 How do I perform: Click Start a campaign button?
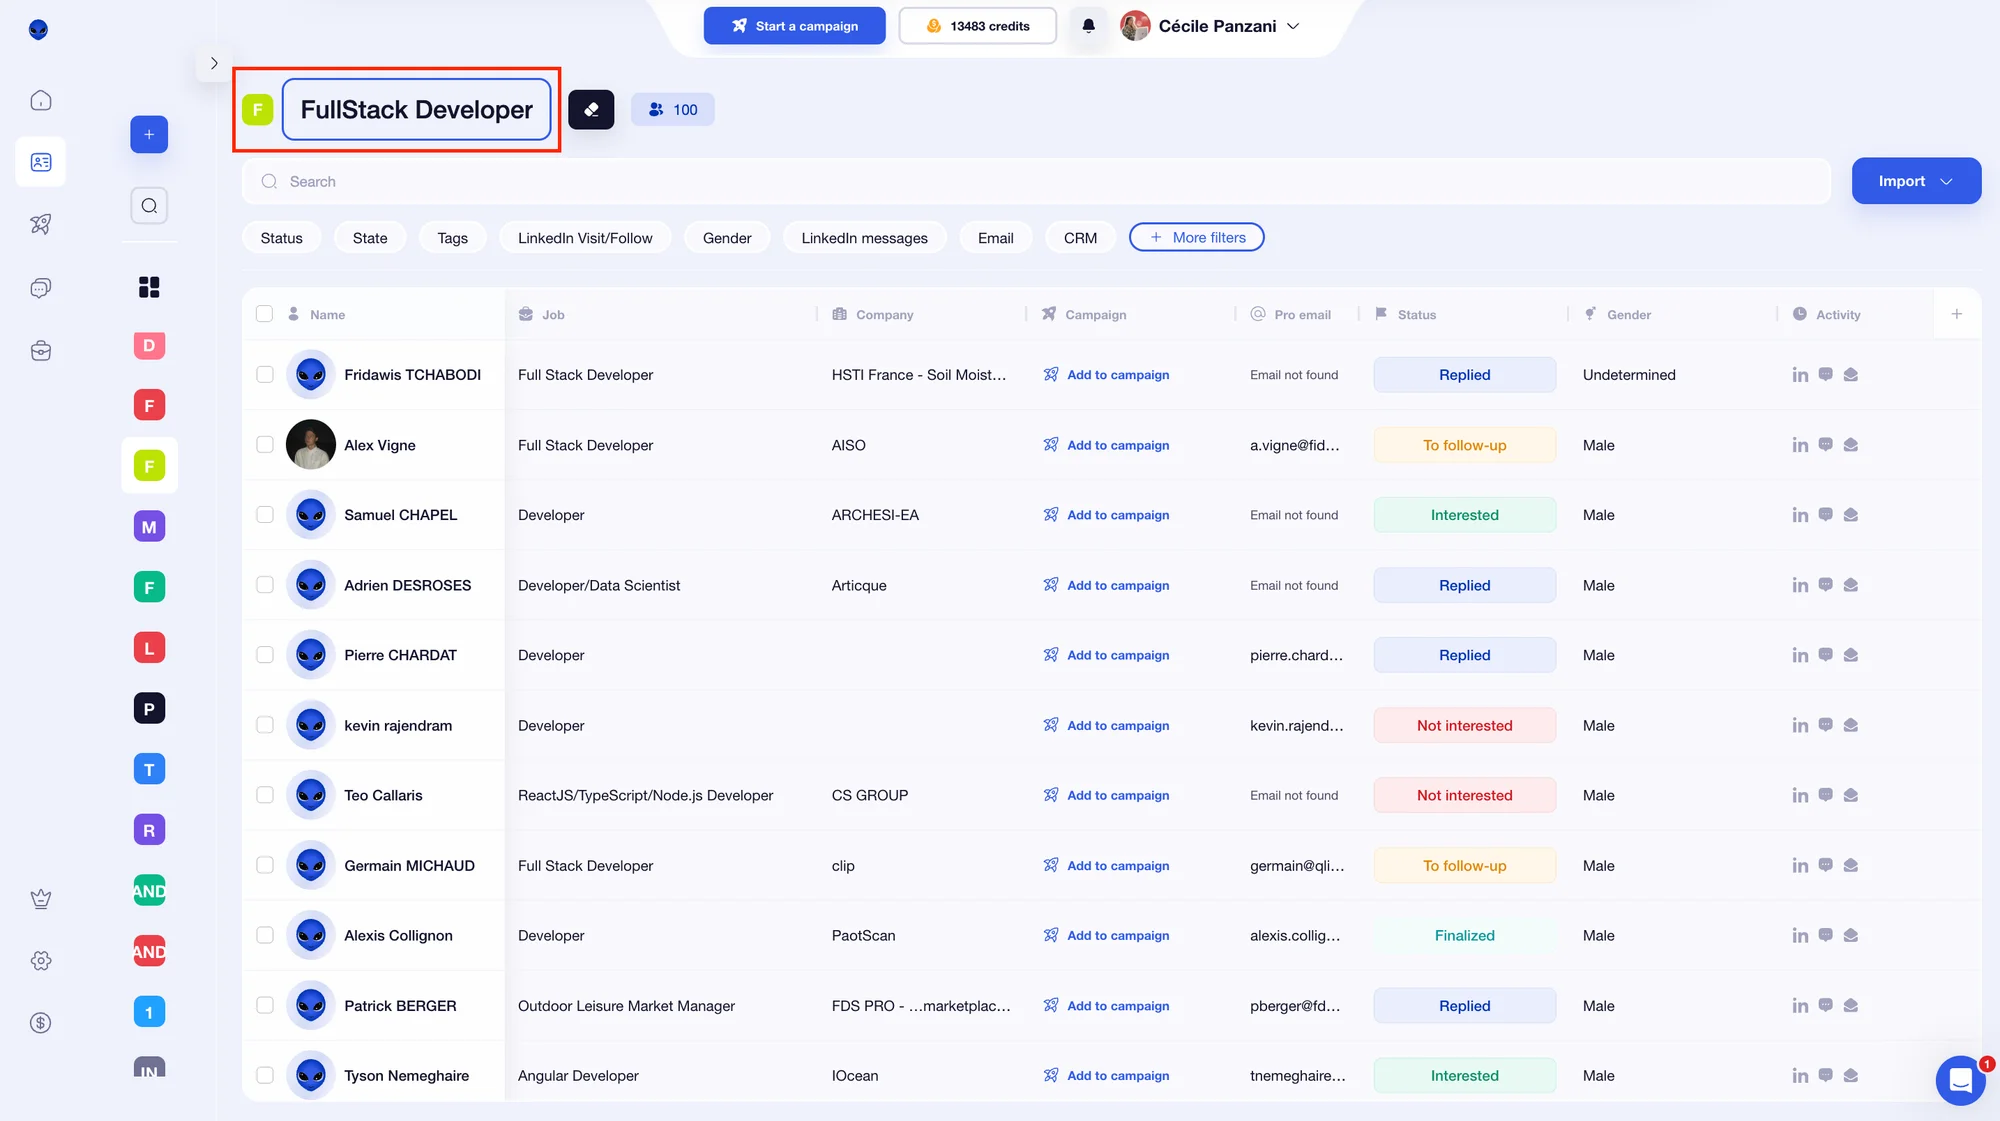click(794, 26)
